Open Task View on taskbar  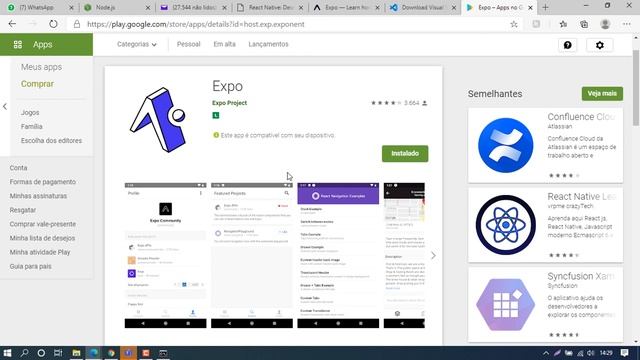tap(58, 353)
